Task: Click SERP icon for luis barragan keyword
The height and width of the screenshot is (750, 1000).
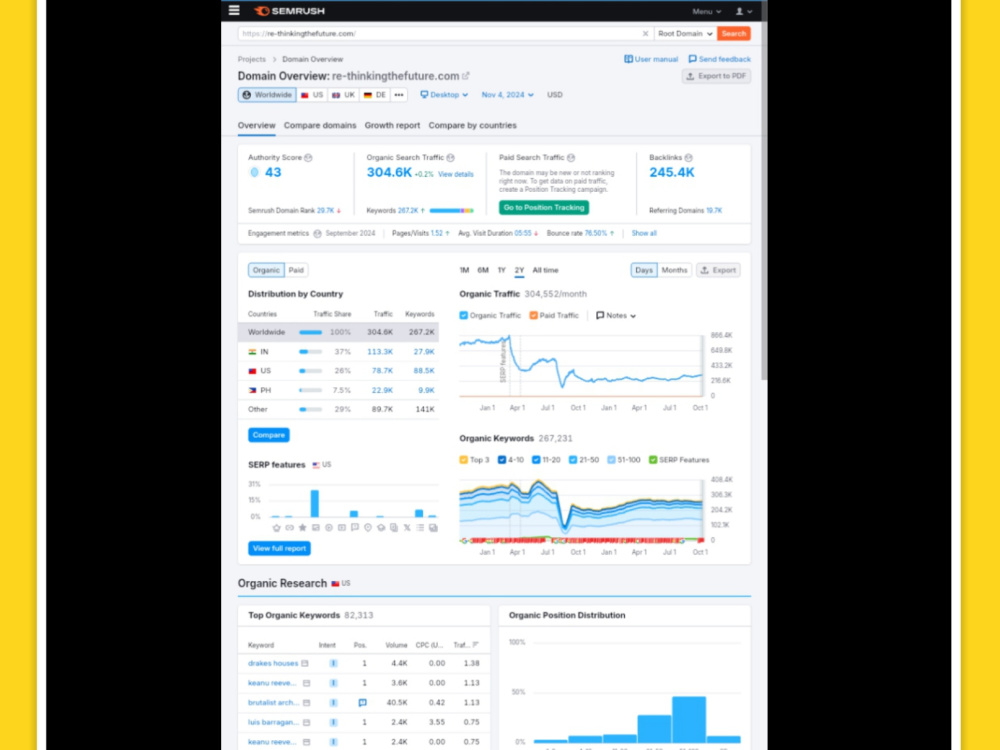Action: pos(307,723)
